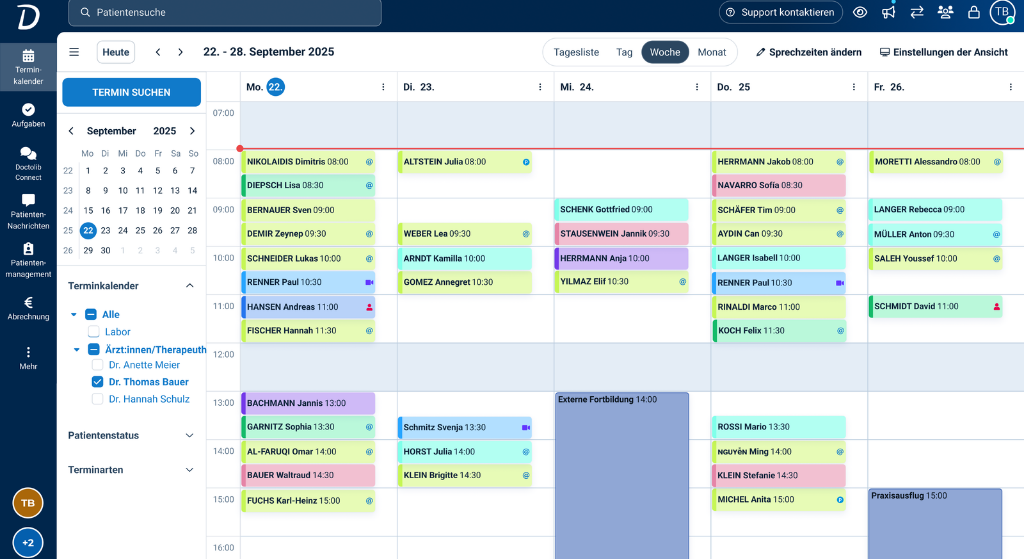Enable Dr. Hannah Schulz checkbox

tap(98, 399)
